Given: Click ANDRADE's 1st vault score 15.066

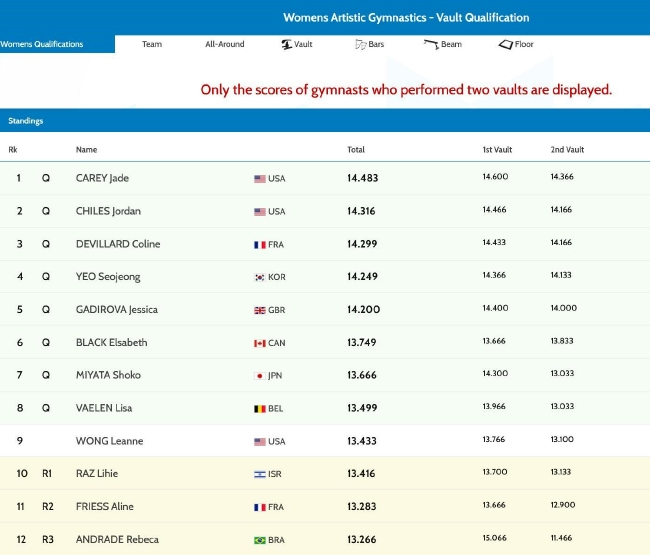Looking at the screenshot, I should [x=495, y=538].
